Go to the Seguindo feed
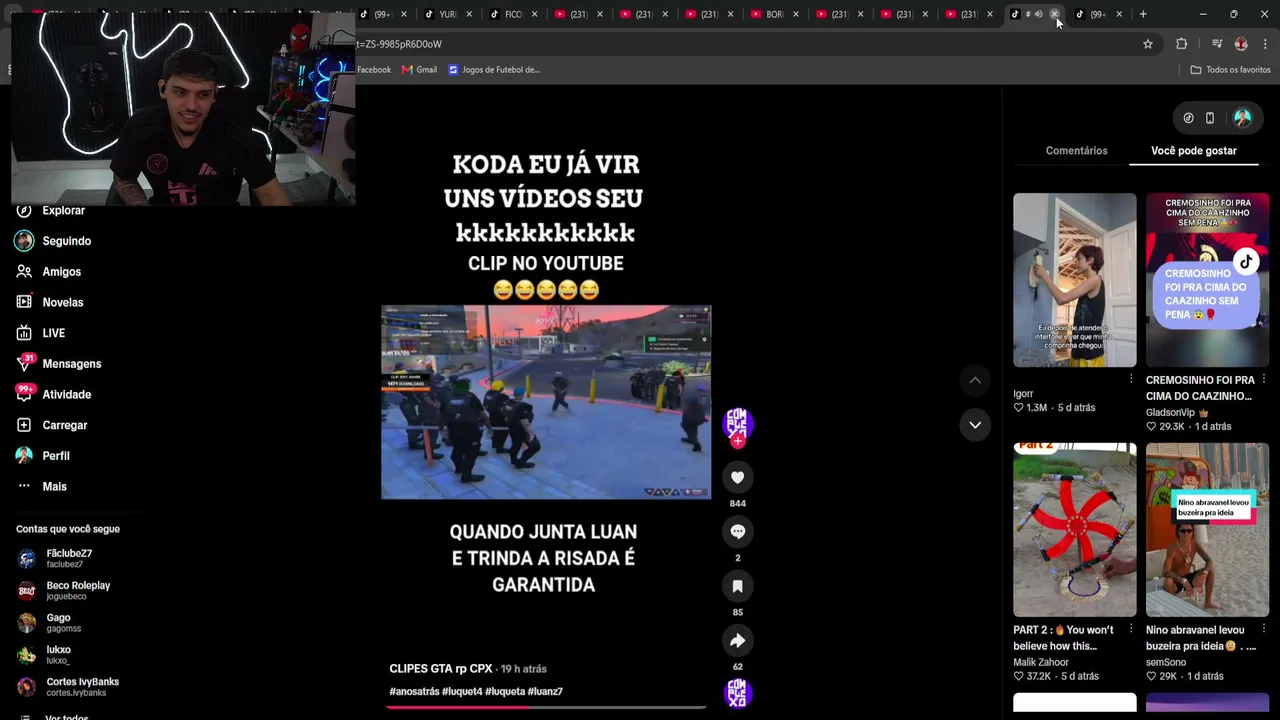Viewport: 1280px width, 720px height. (54, 241)
